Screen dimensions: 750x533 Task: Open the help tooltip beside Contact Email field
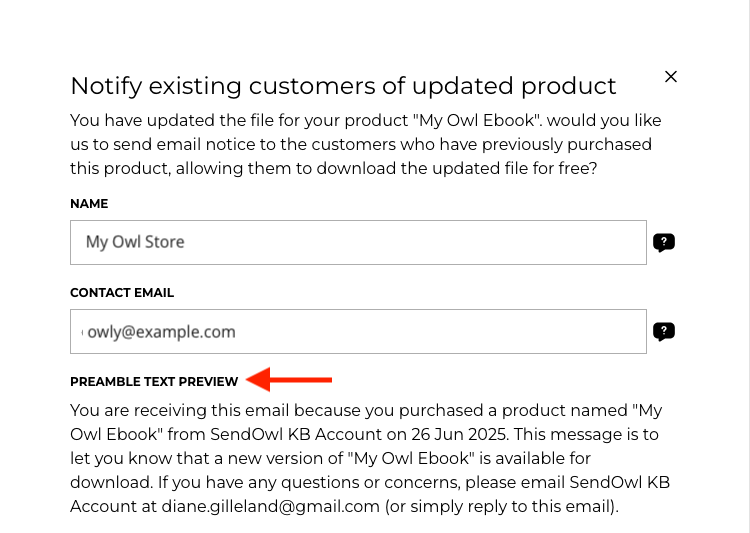pos(664,332)
